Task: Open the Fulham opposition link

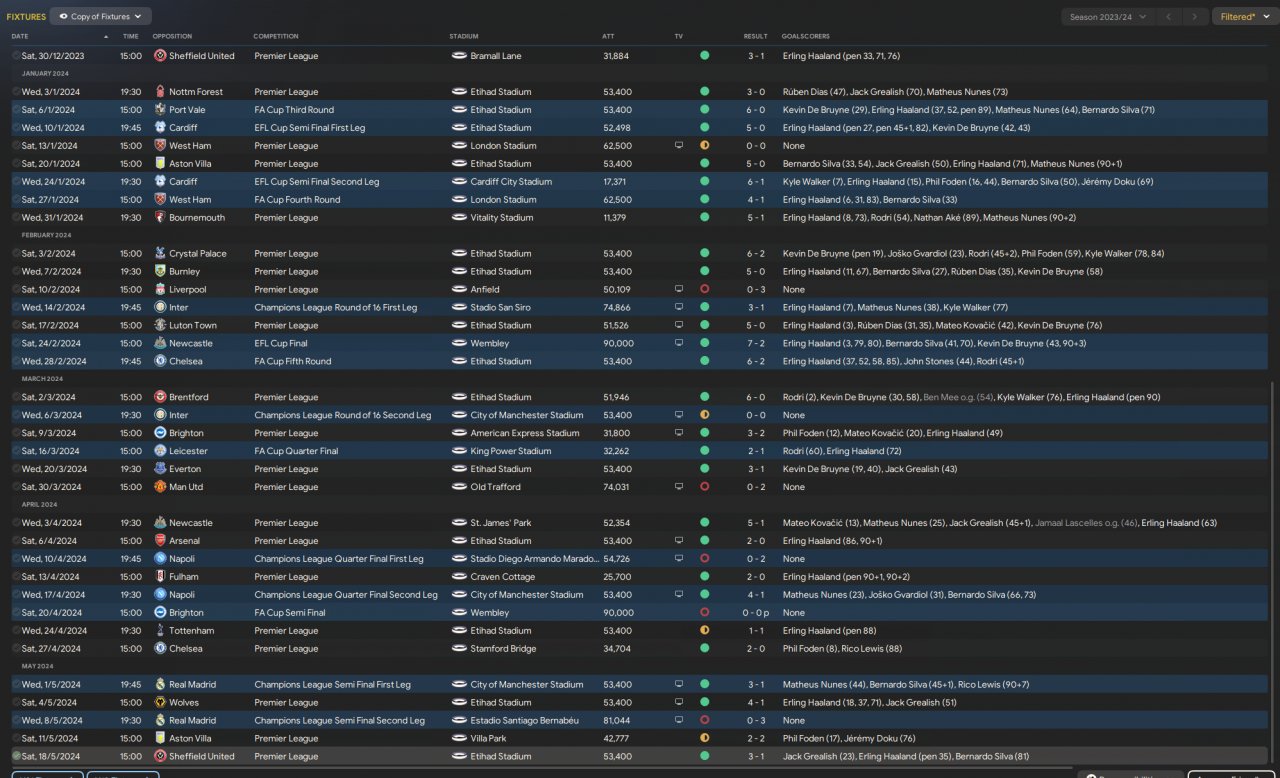Action: 184,577
